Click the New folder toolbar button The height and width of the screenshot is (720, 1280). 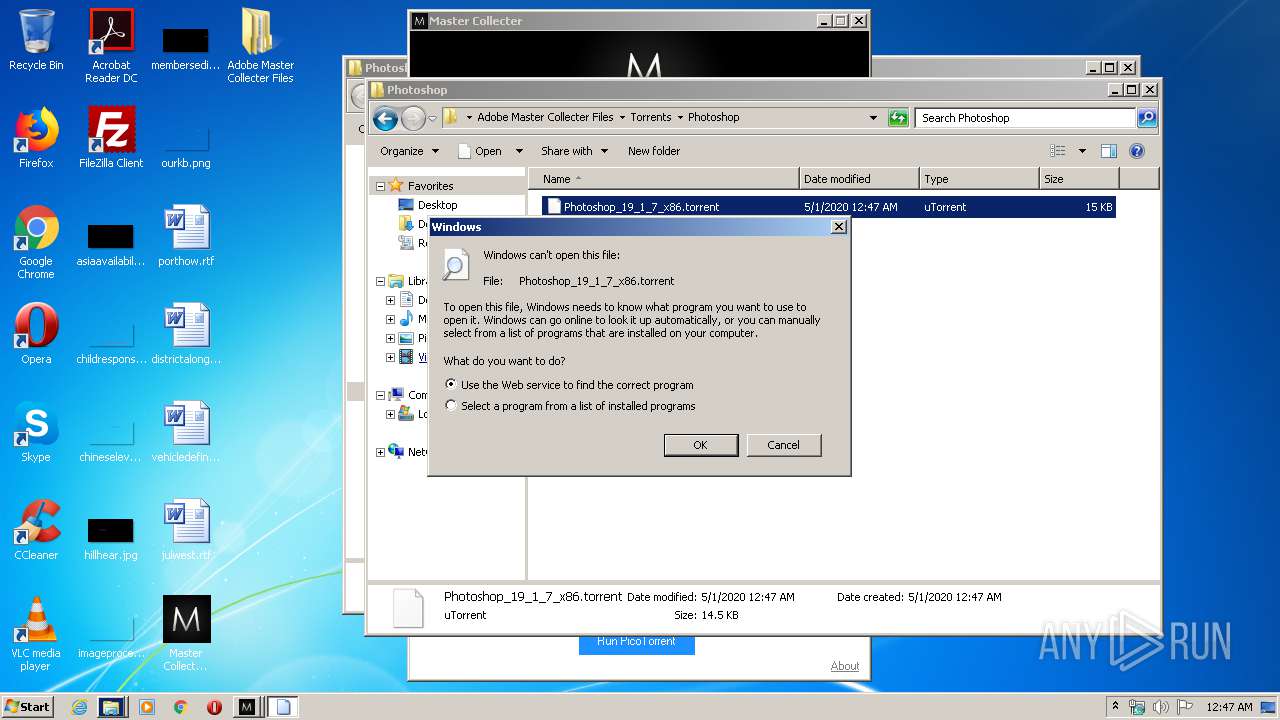(x=654, y=151)
